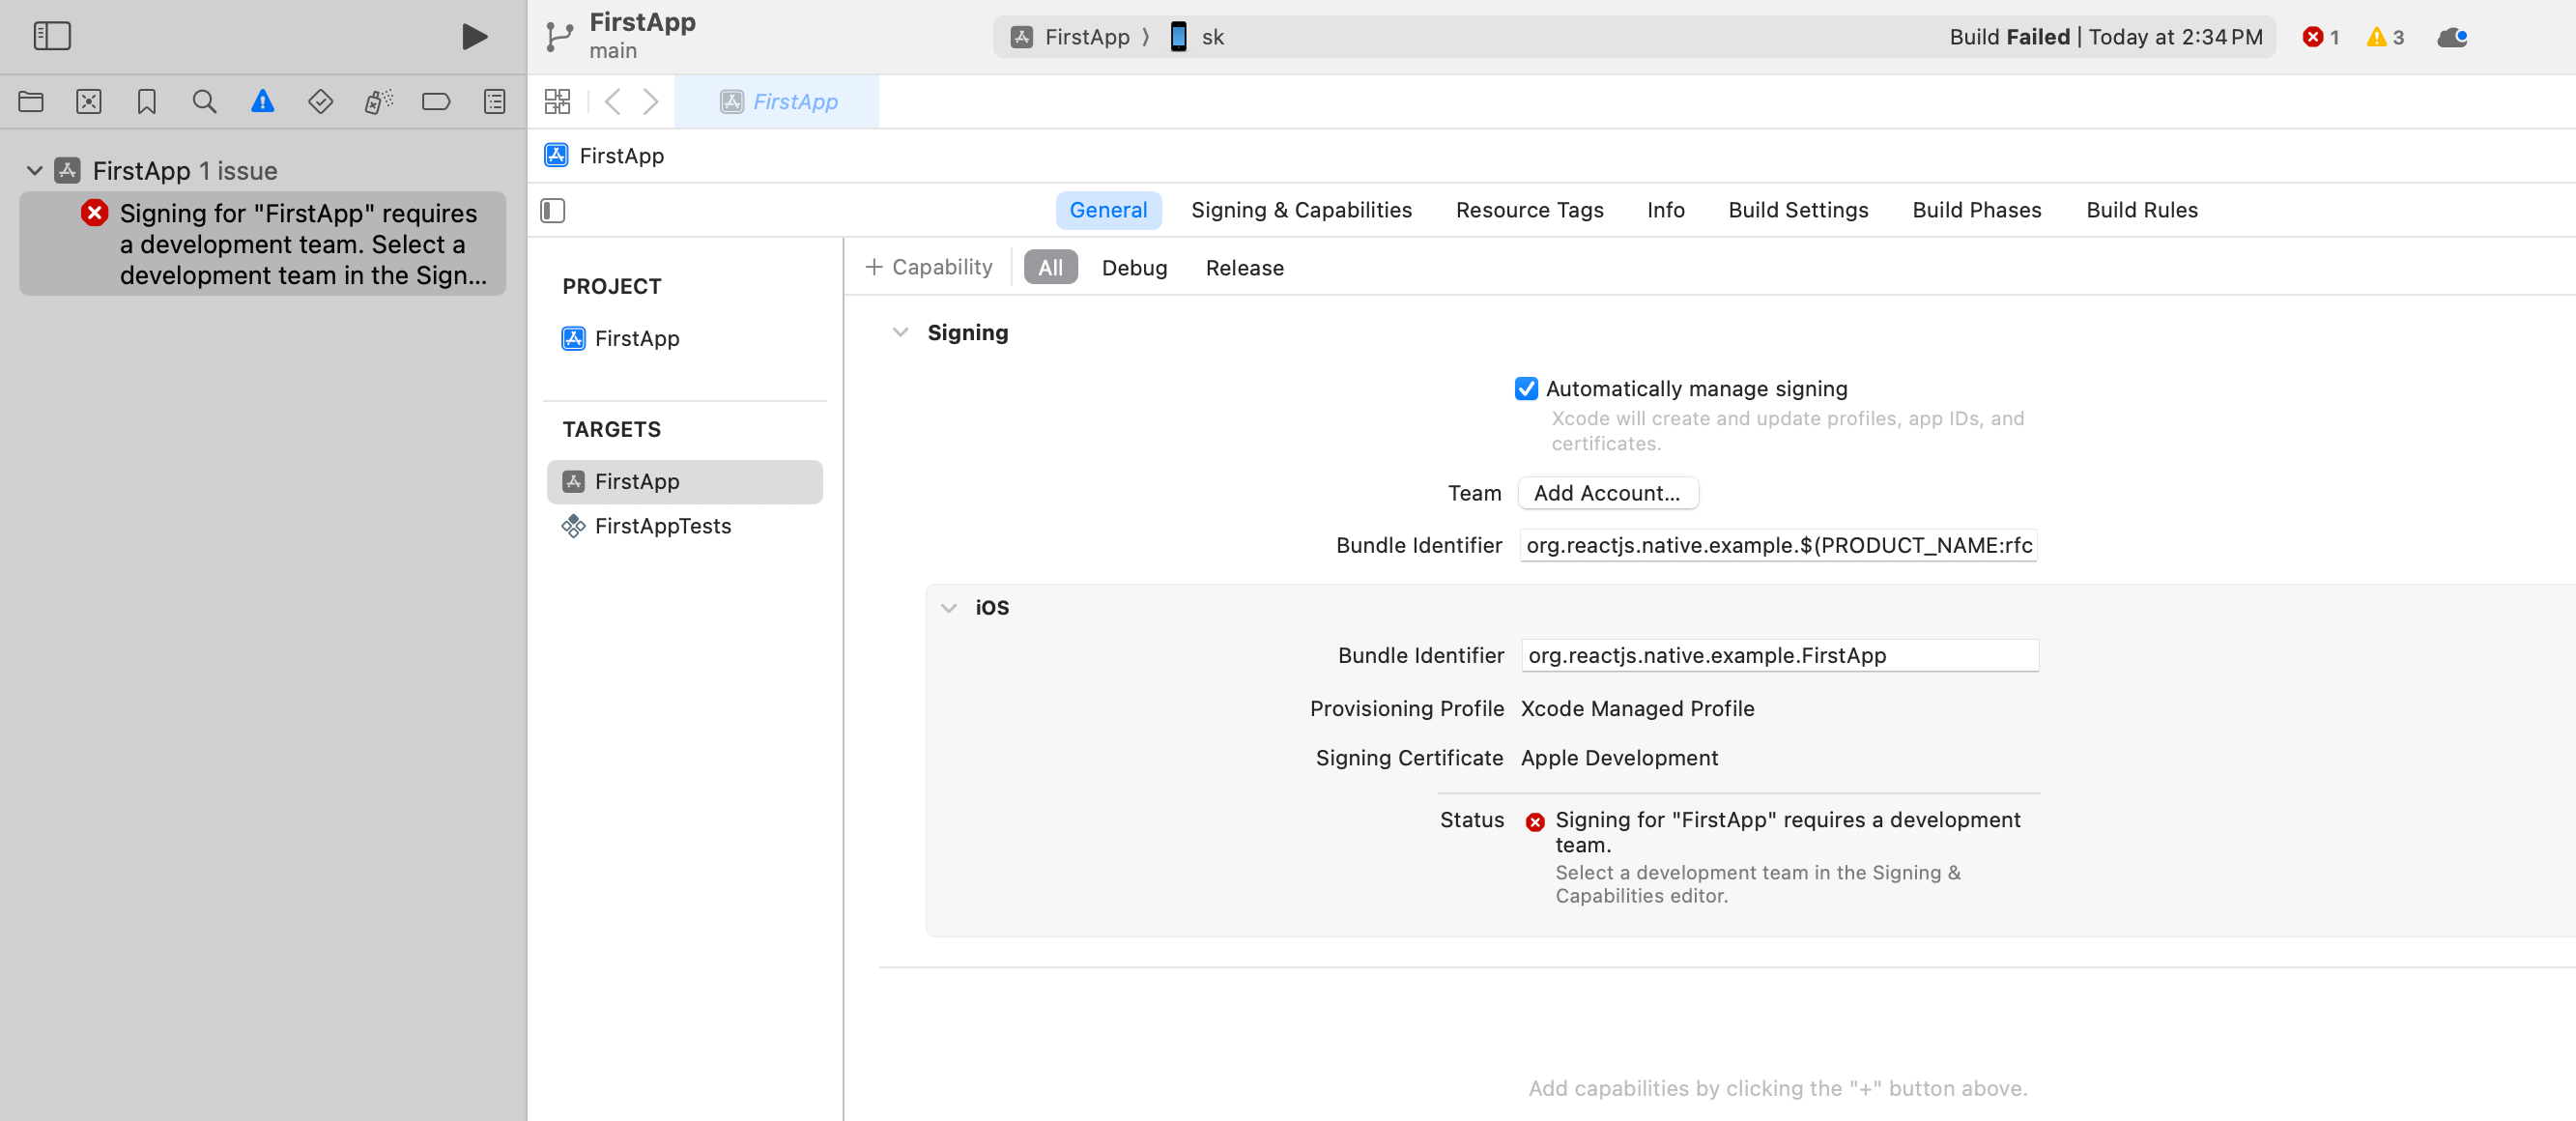Uncheck Automatically manage signing

[1526, 388]
